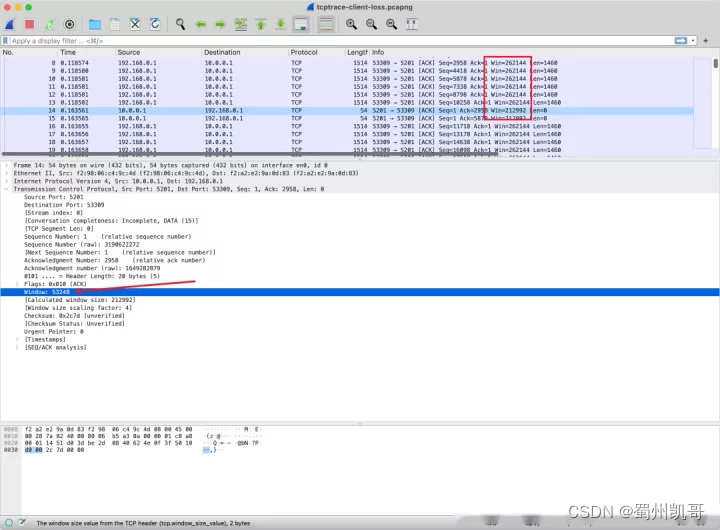Open a capture file with folder icon

95,24
